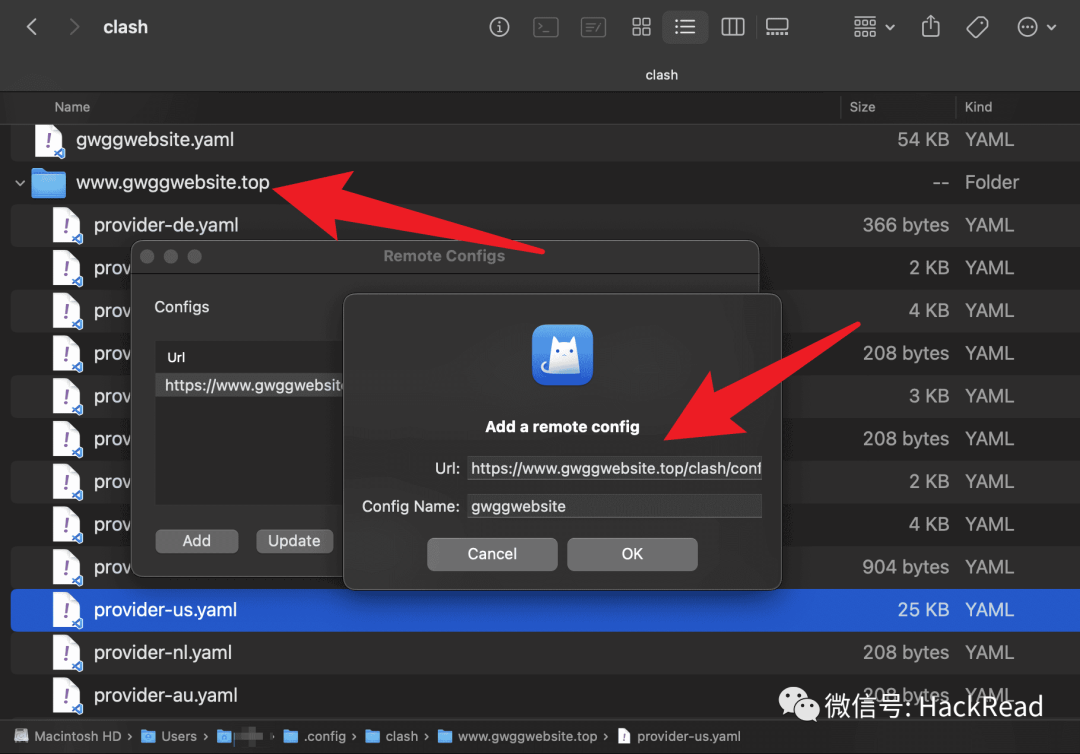This screenshot has width=1080, height=754.
Task: Click the gwggwebsite.yaml file icon
Action: (49, 140)
